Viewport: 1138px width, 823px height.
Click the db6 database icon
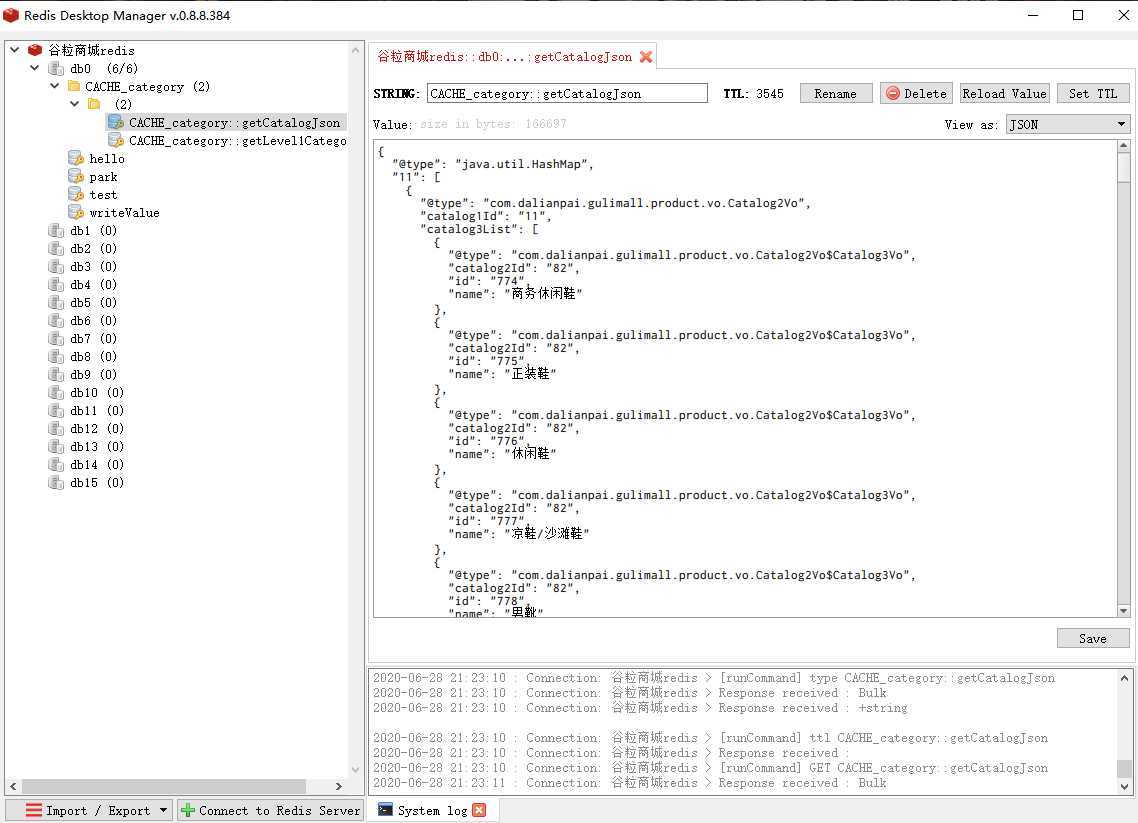point(56,320)
